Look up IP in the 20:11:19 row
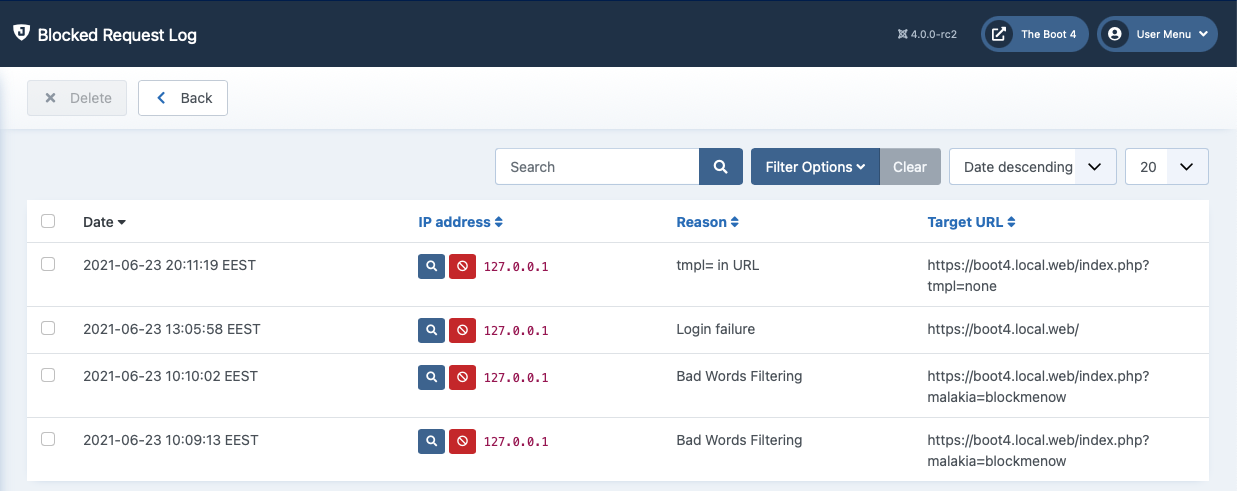This screenshot has width=1237, height=491. click(x=431, y=266)
